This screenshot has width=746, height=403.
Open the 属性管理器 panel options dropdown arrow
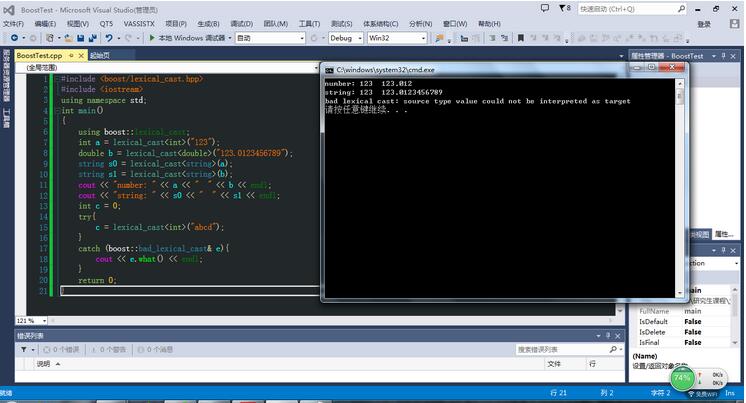point(714,56)
